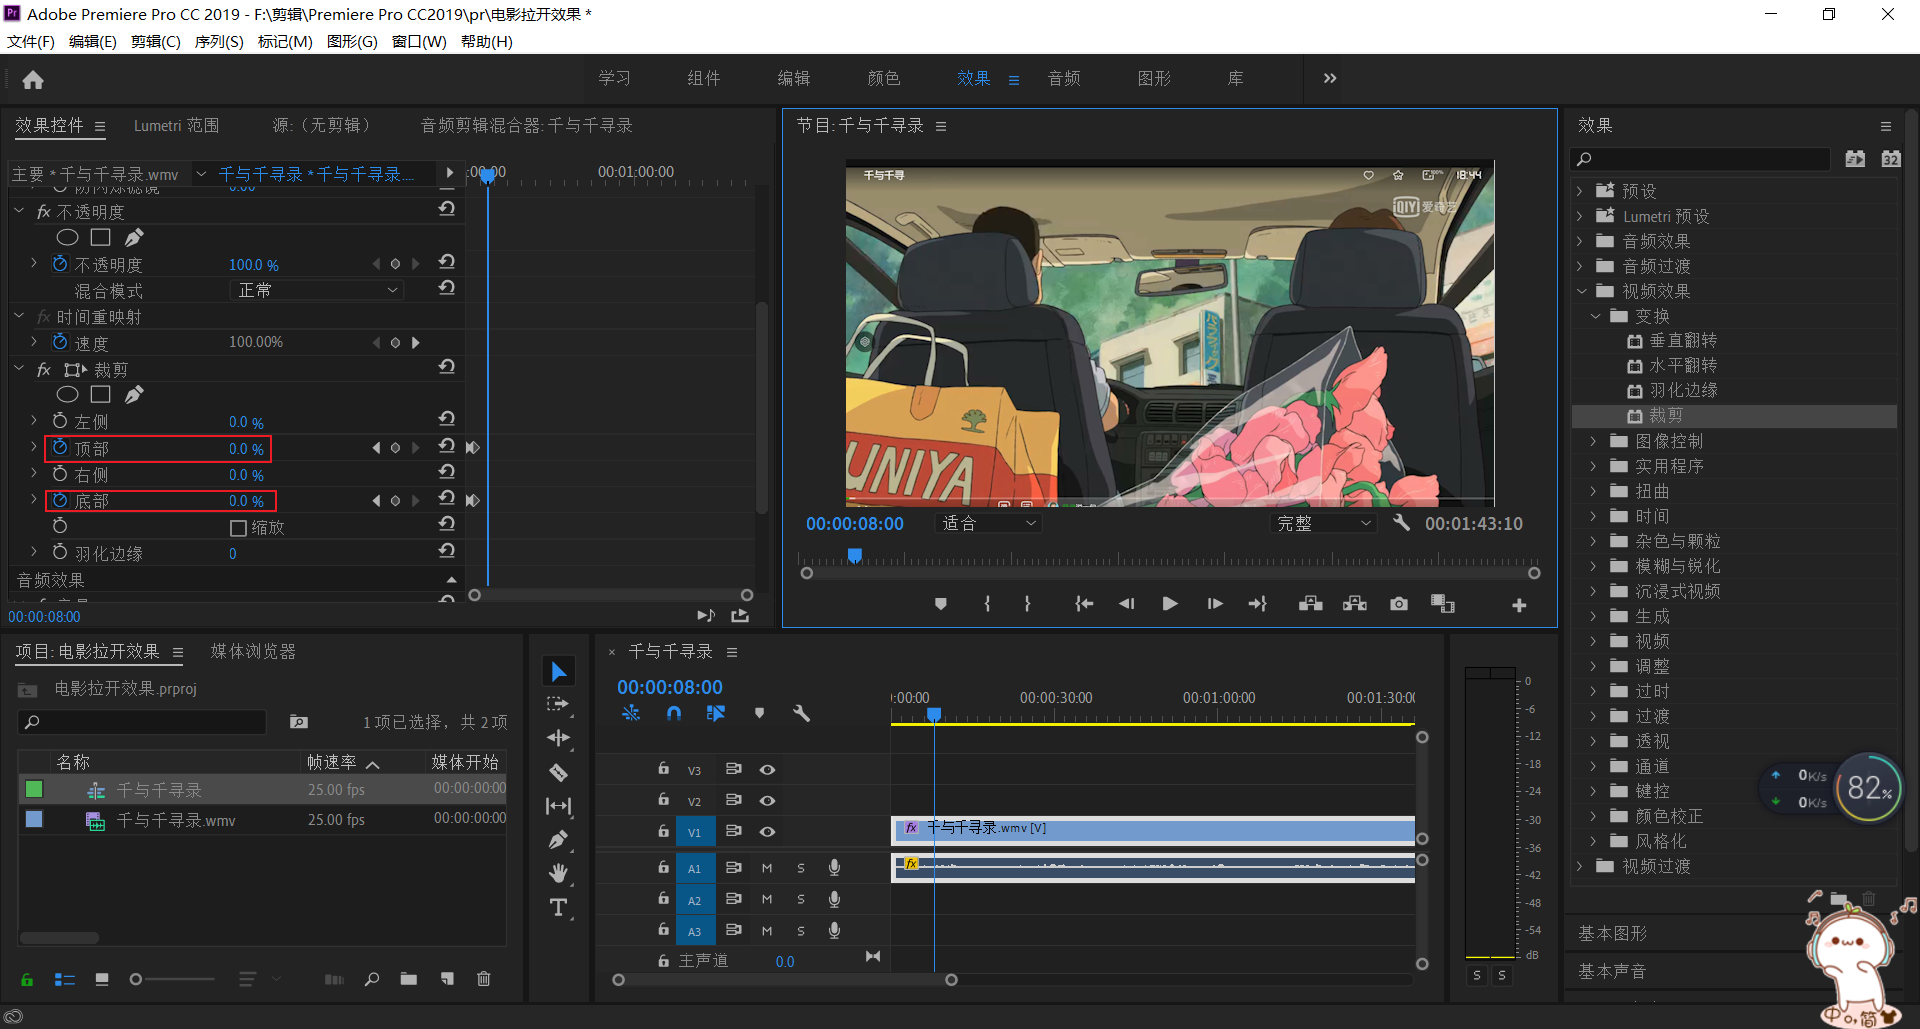Toggle V1 track output eye
The width and height of the screenshot is (1920, 1029).
coord(767,832)
